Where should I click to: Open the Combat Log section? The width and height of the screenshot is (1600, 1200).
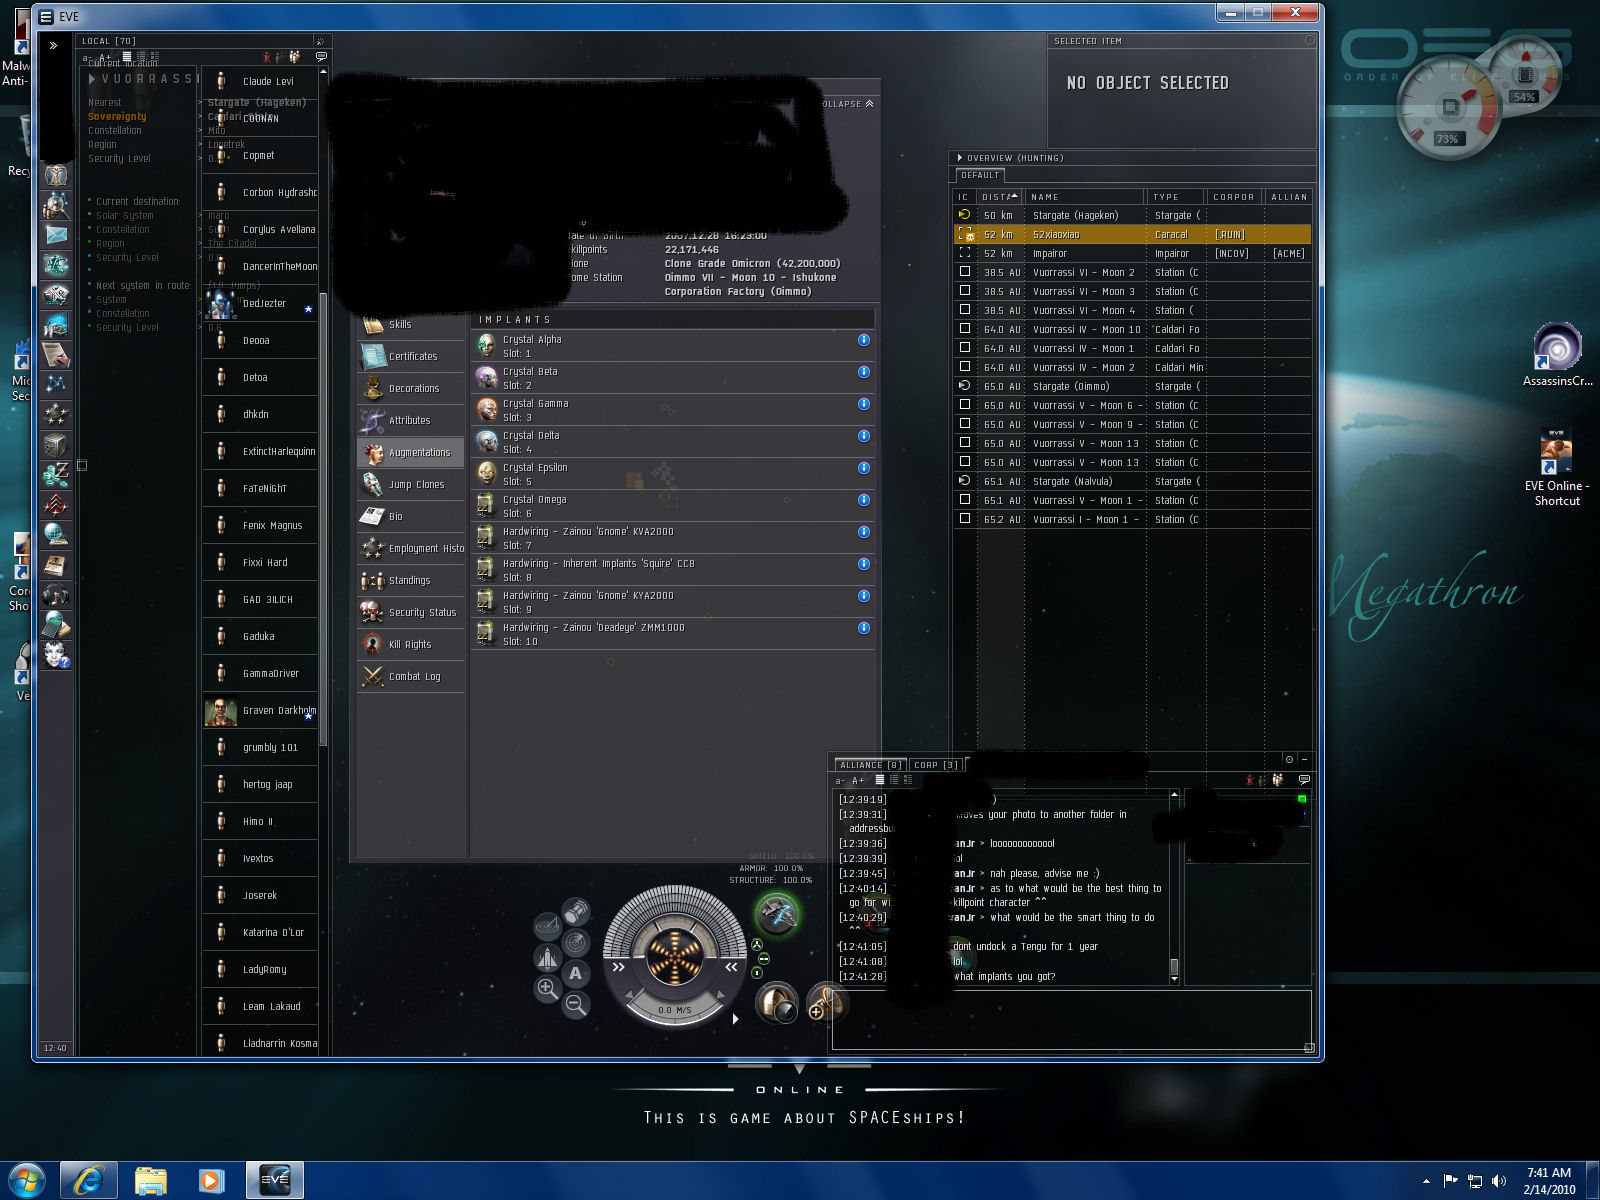tap(411, 676)
